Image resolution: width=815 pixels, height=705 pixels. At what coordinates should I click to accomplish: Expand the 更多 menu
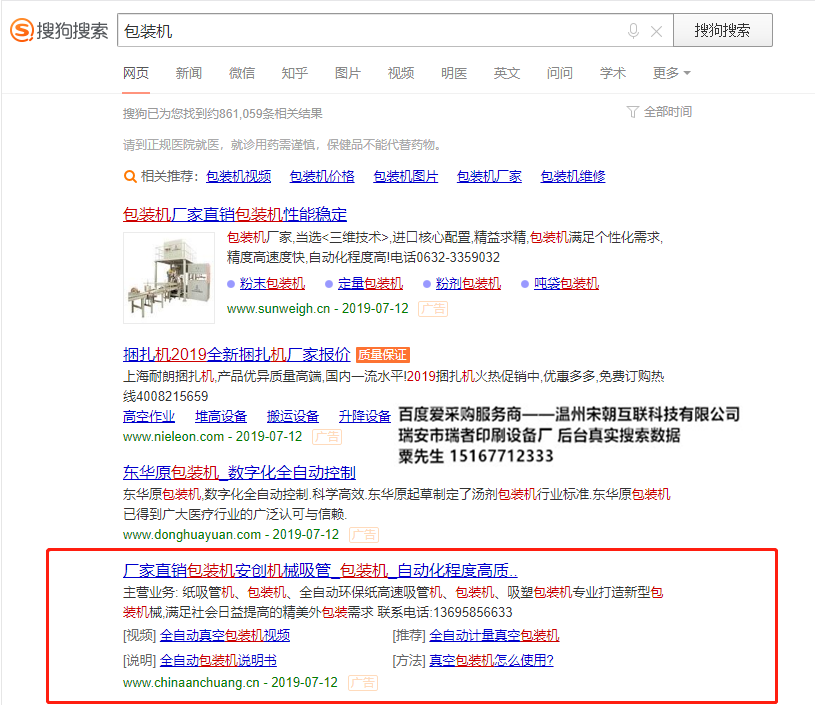coord(672,73)
